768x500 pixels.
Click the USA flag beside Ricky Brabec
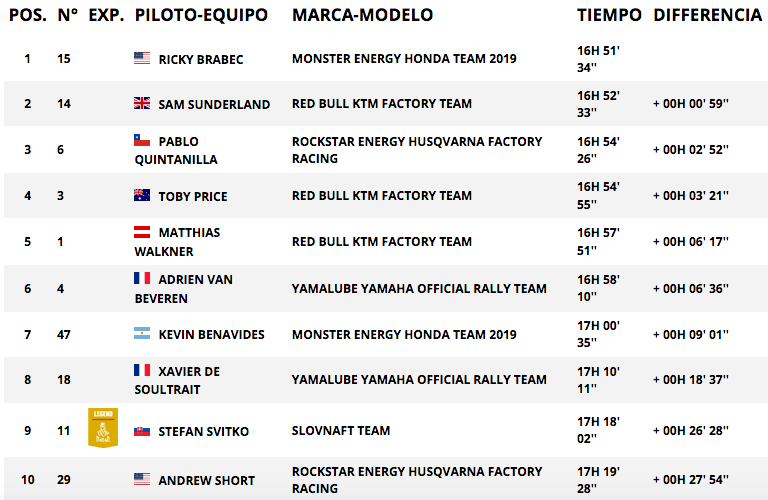coord(142,58)
